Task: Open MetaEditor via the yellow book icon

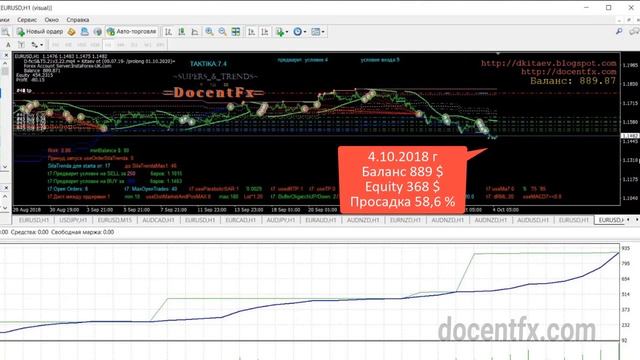Action: pos(71,31)
